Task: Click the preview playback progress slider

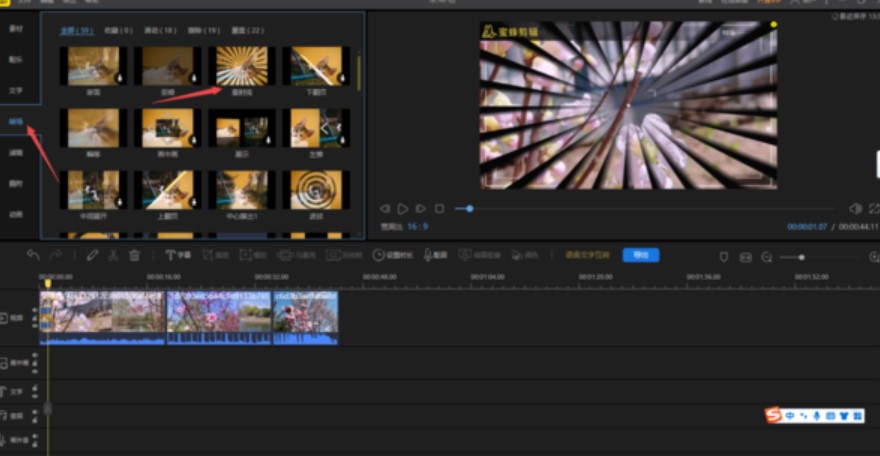Action: pos(469,208)
